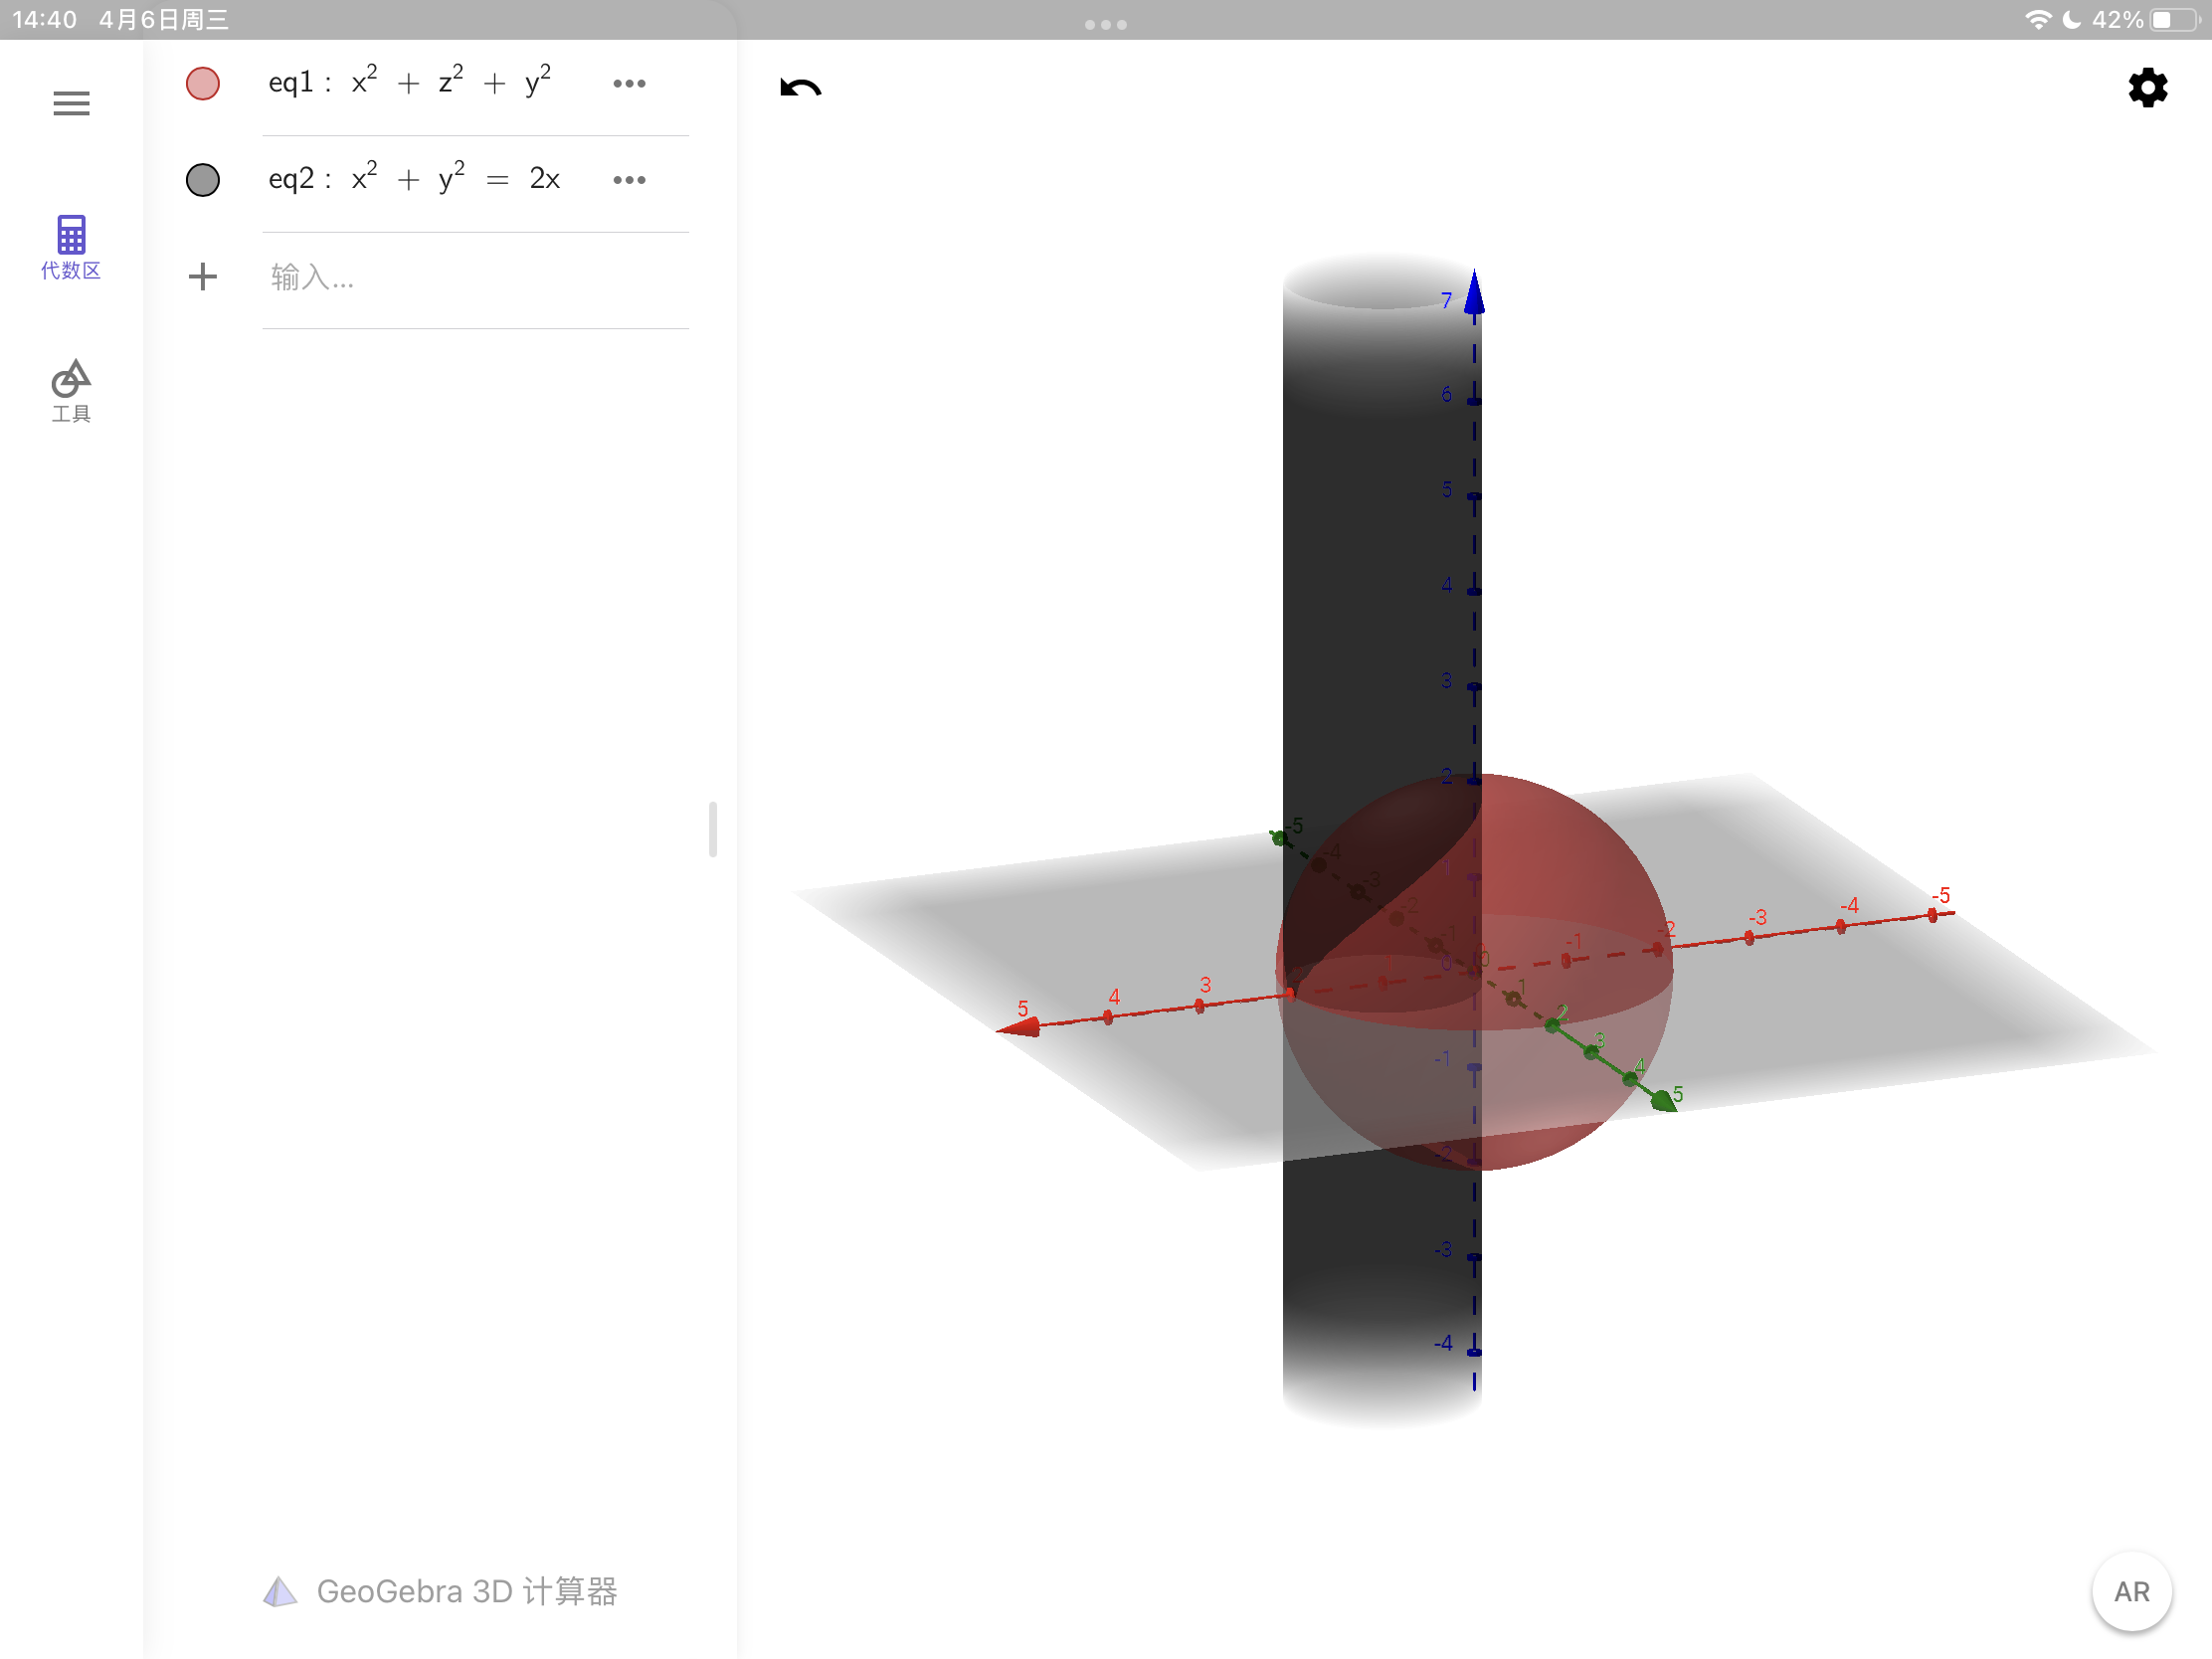Open the settings gear icon
This screenshot has height=1659, width=2212.
[2147, 88]
